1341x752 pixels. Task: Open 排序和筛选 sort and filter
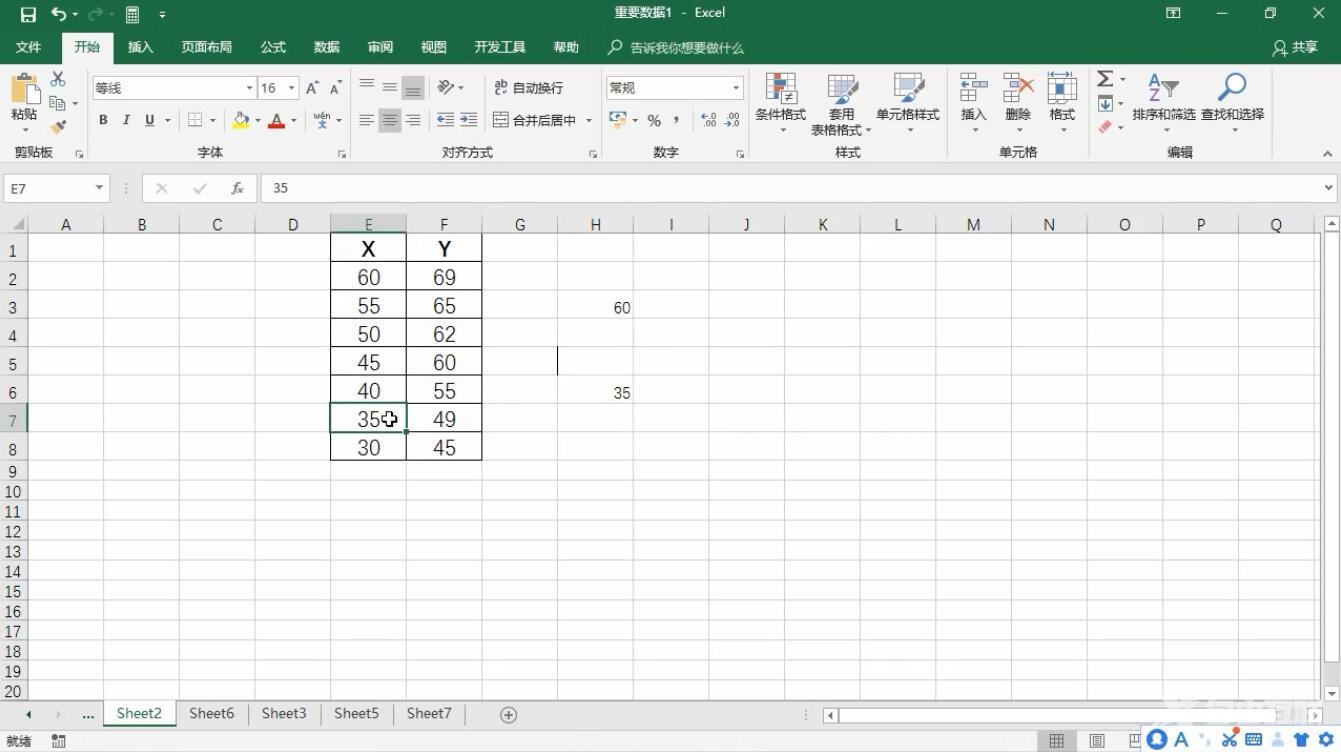(x=1164, y=103)
